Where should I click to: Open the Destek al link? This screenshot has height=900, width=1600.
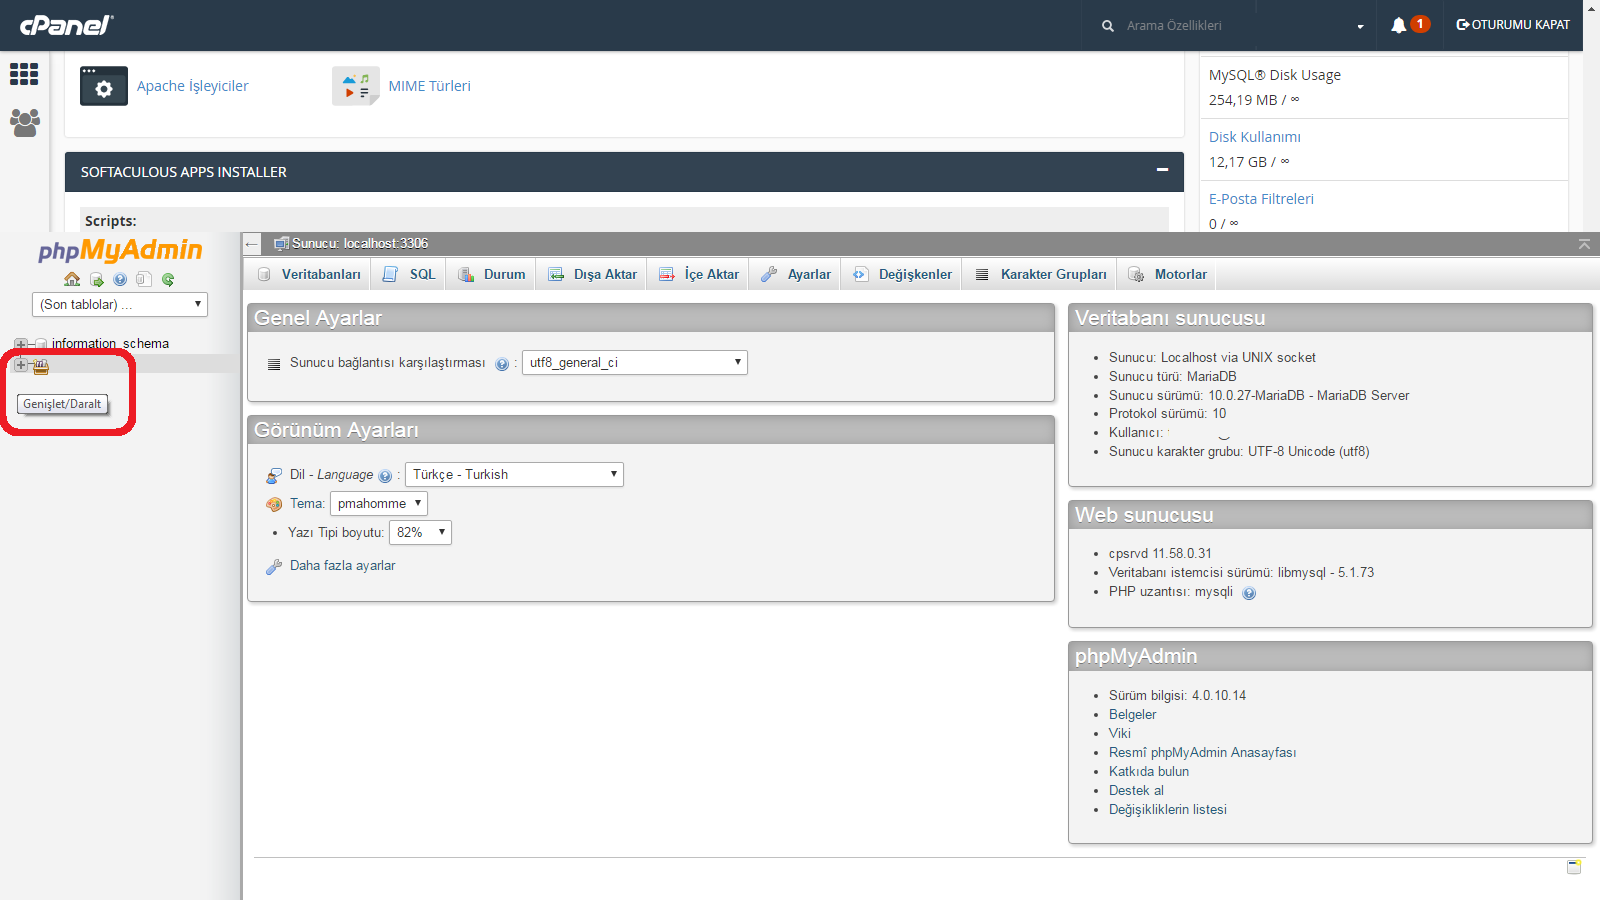click(1136, 791)
